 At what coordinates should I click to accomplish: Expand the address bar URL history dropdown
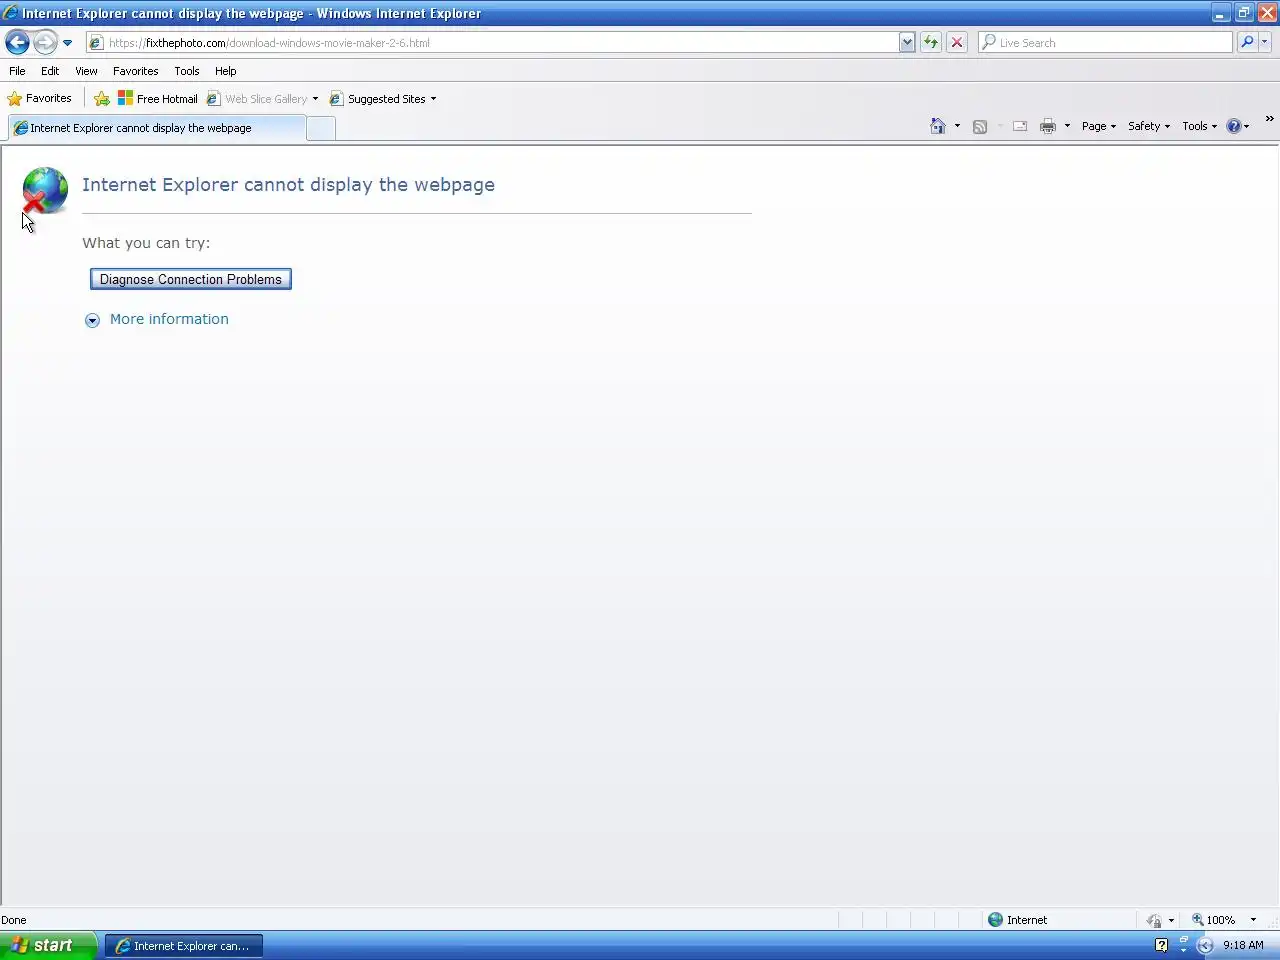907,42
